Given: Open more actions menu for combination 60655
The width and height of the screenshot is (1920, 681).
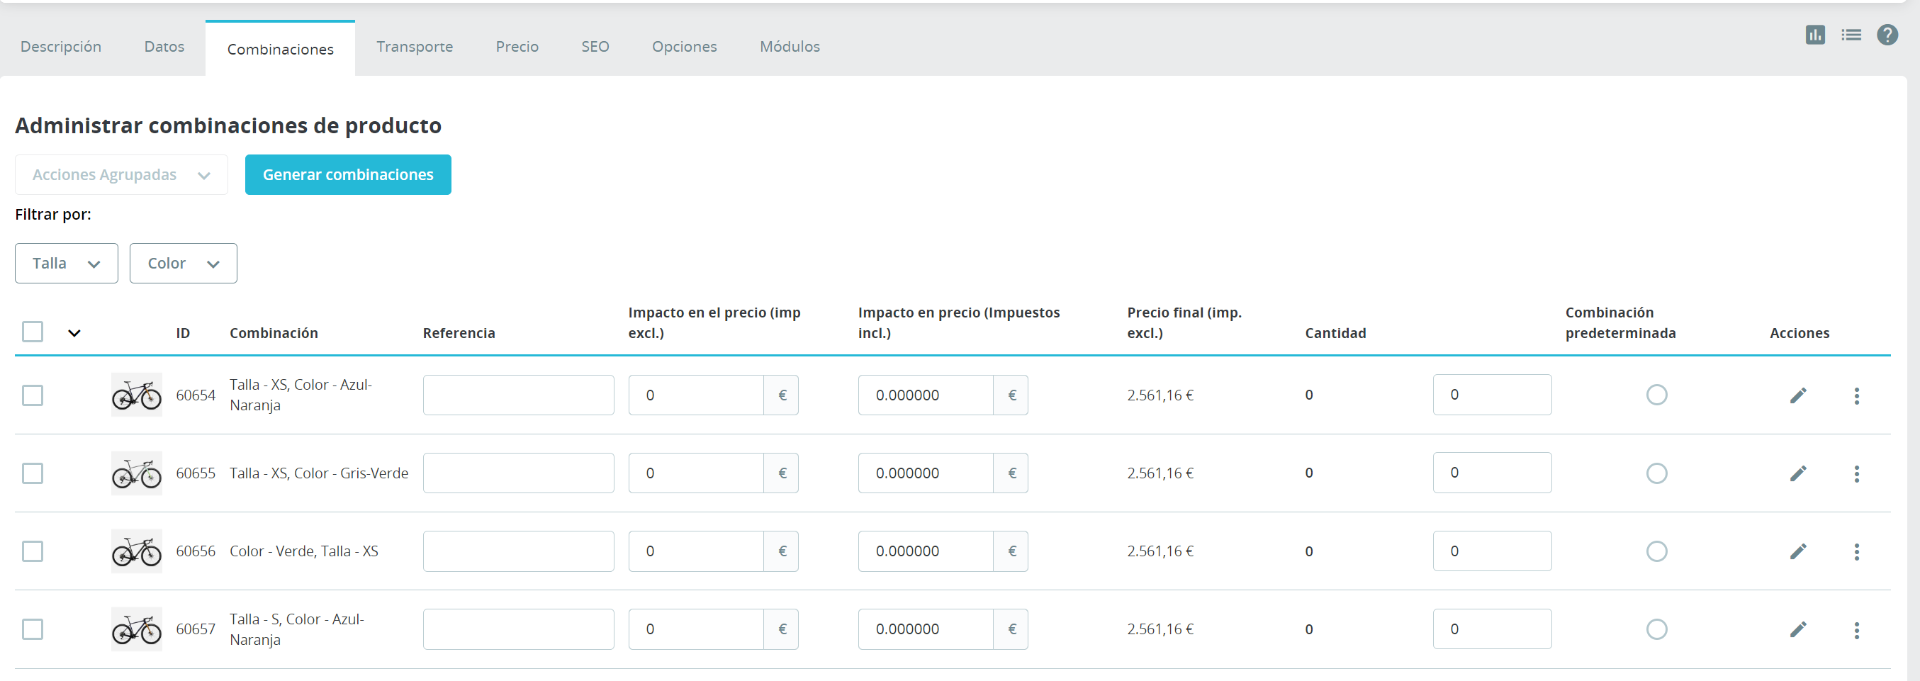Looking at the screenshot, I should (x=1856, y=474).
